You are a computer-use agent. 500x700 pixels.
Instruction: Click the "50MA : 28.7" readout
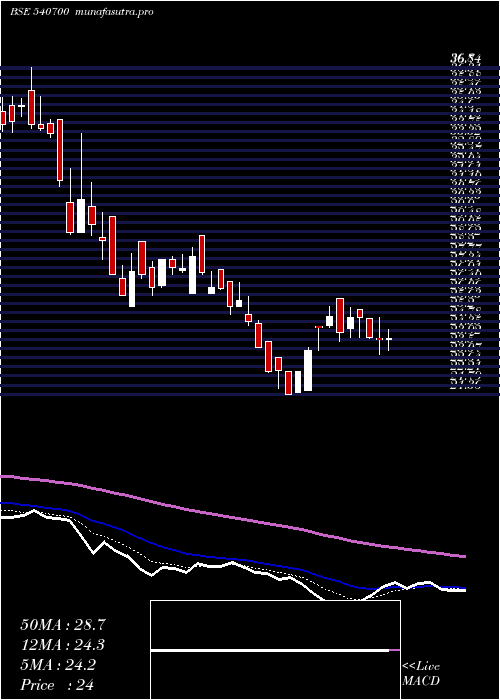pos(63,625)
